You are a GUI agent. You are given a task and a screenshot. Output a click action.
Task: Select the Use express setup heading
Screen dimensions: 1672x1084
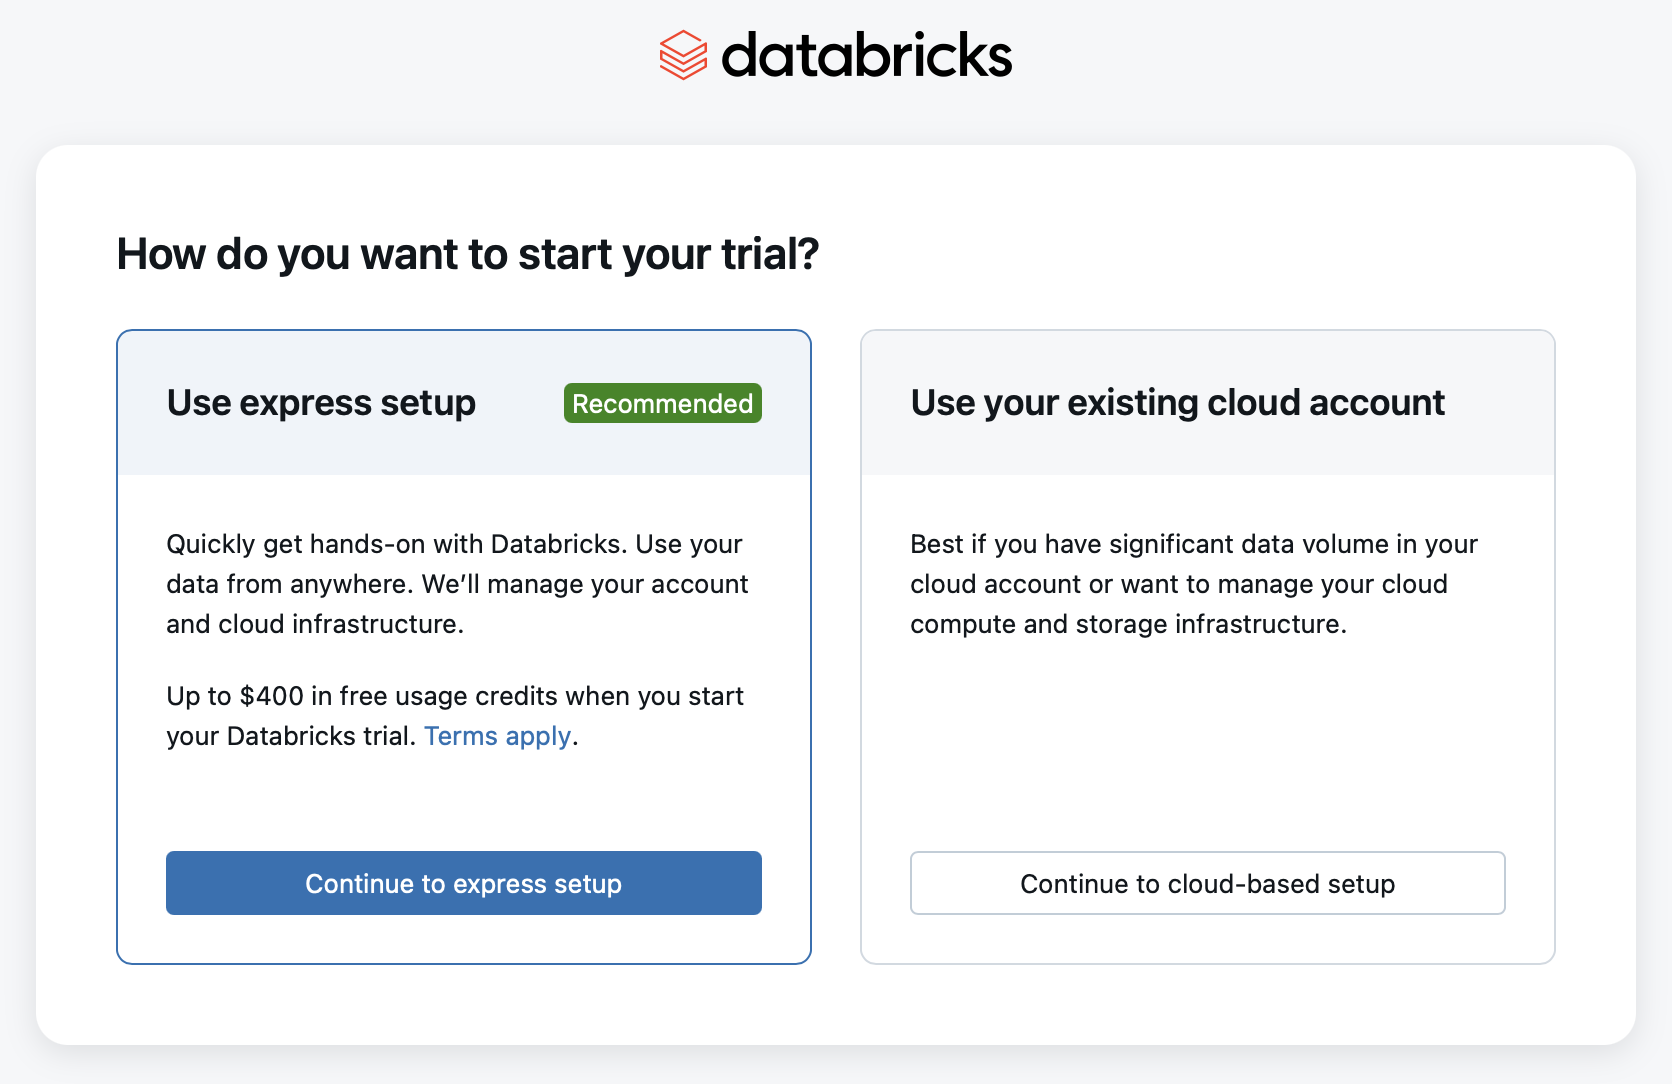point(321,403)
